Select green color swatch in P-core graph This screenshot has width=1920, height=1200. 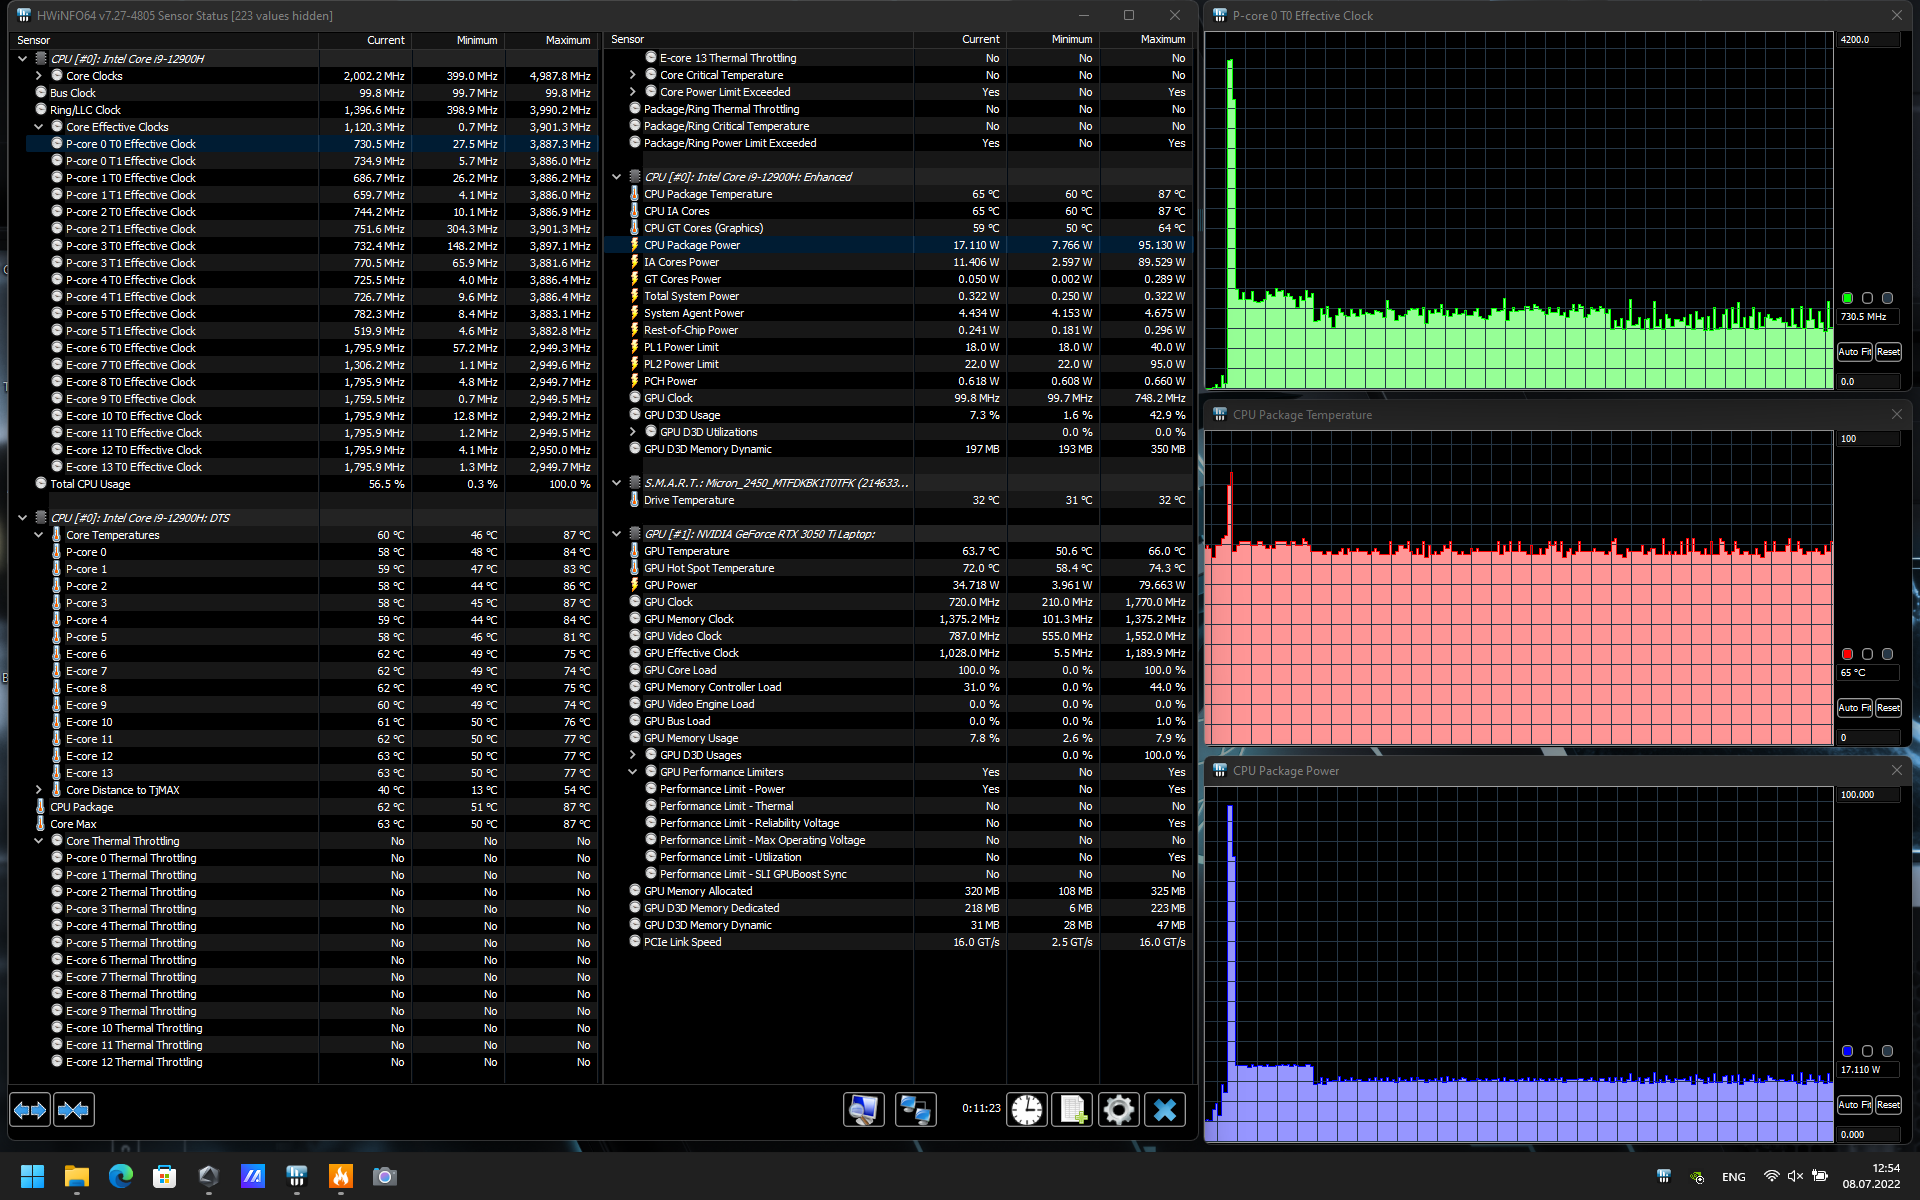click(x=1847, y=298)
